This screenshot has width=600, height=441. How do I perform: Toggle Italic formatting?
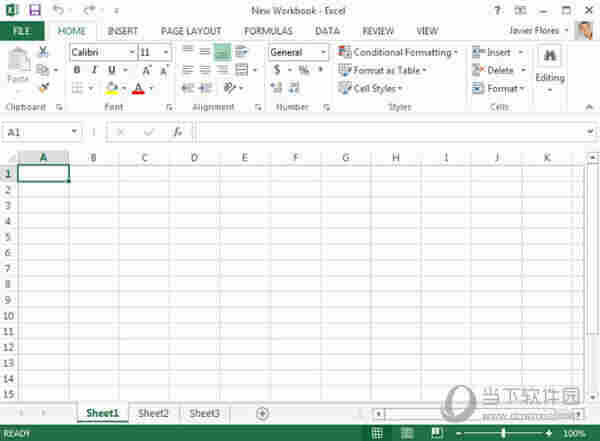pos(94,70)
